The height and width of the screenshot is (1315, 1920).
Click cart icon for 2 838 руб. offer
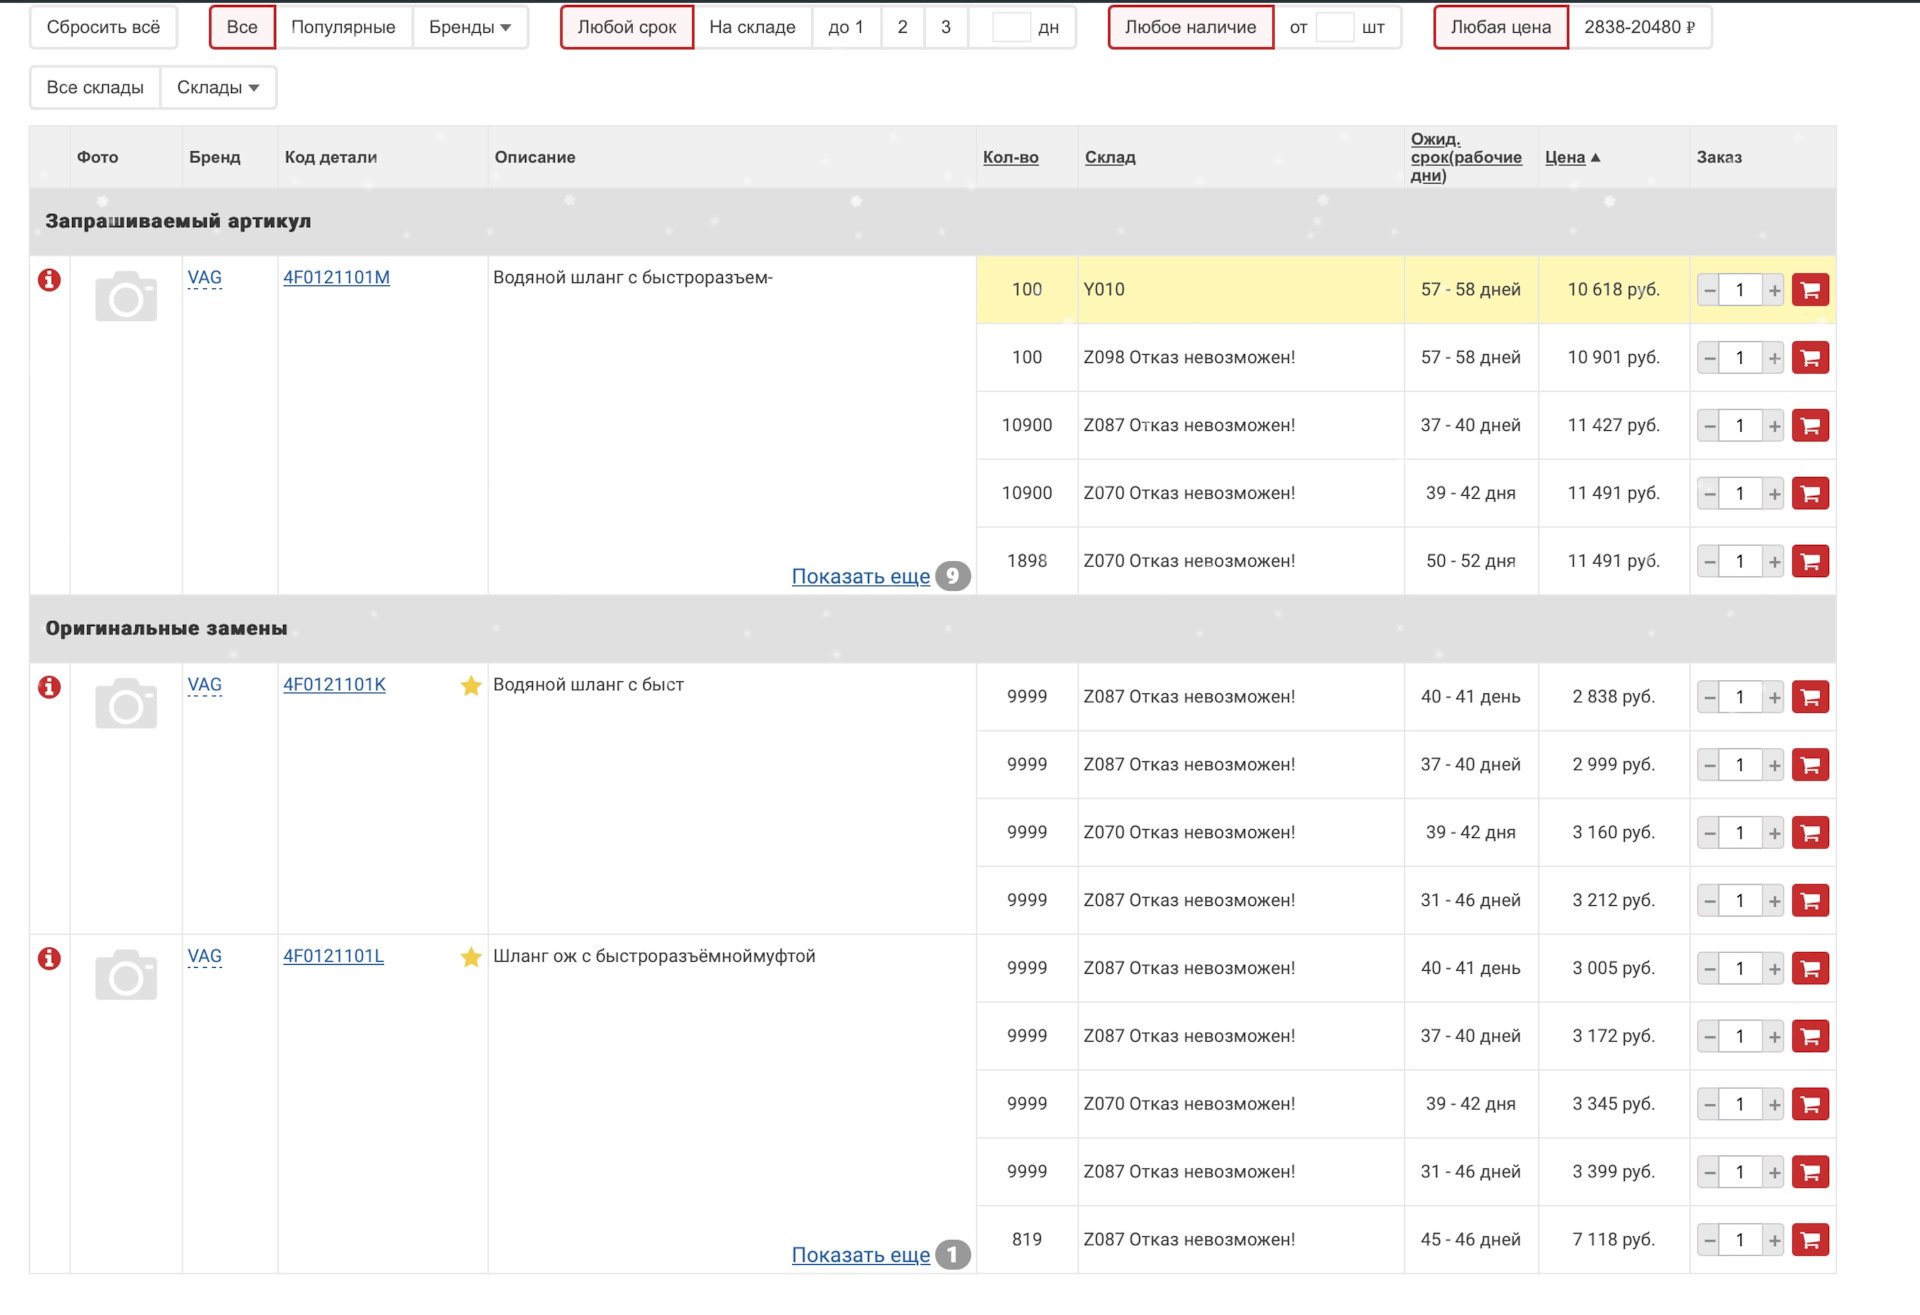point(1810,697)
